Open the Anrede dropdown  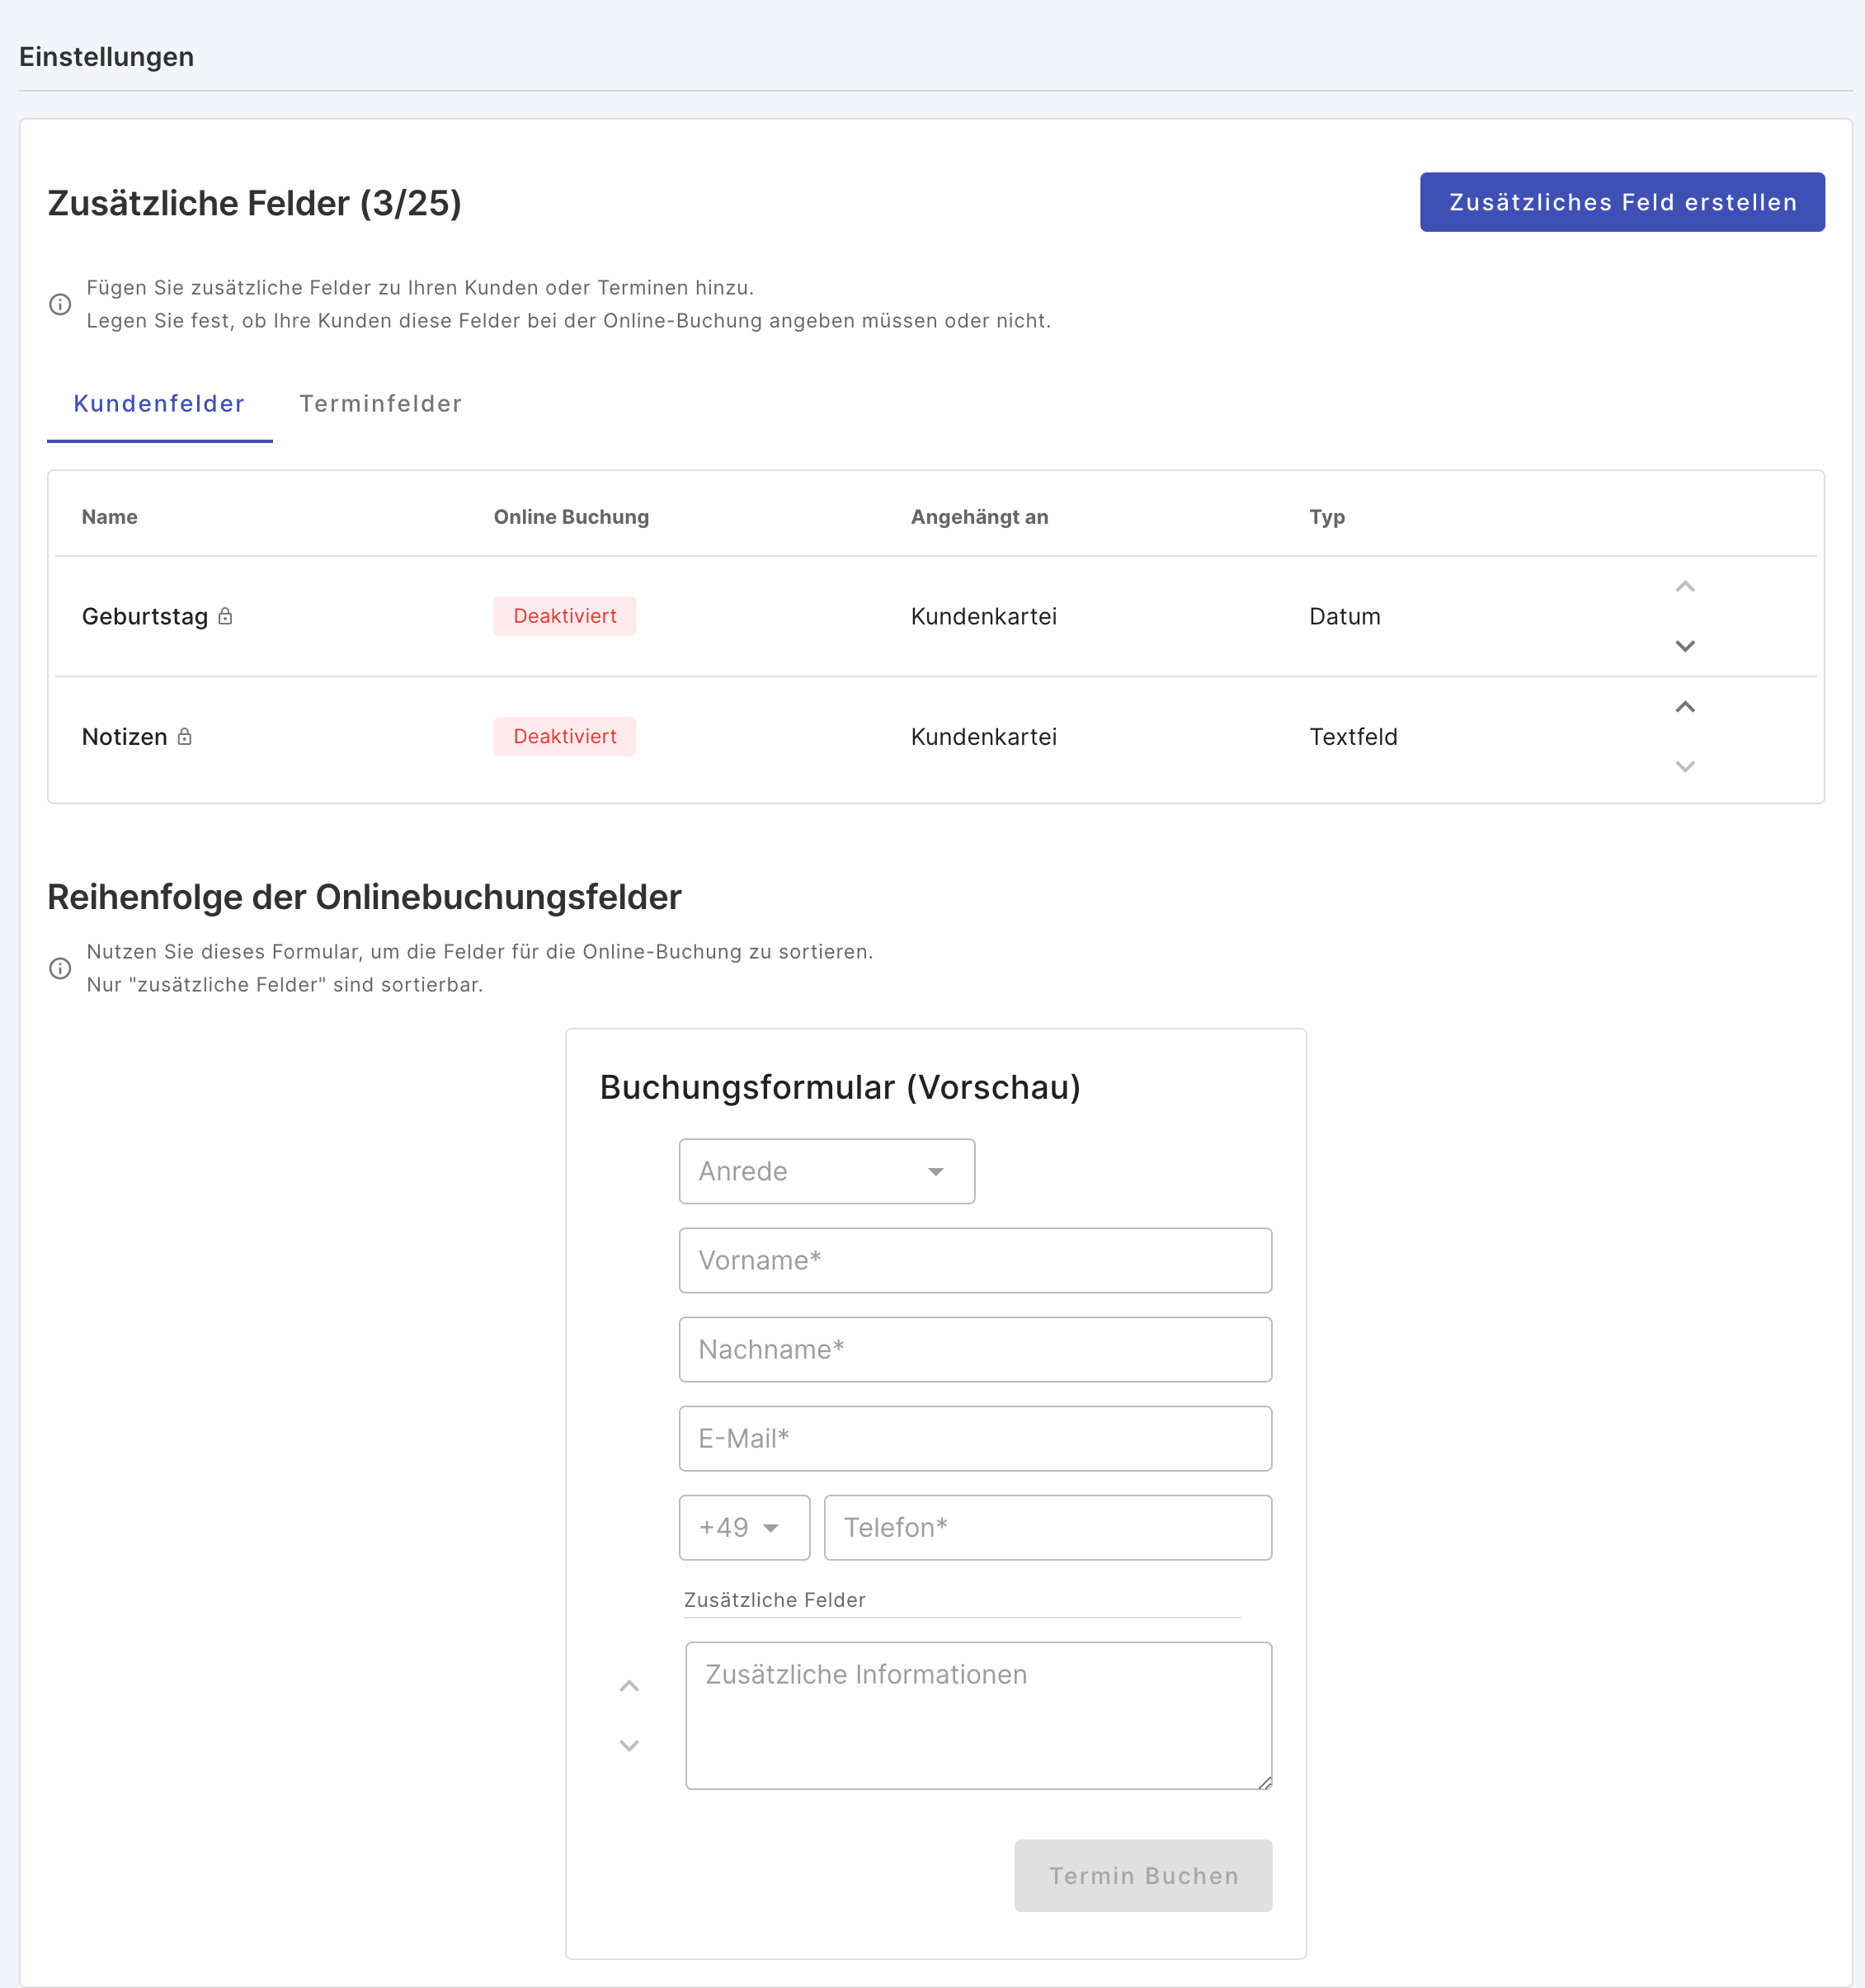(826, 1171)
